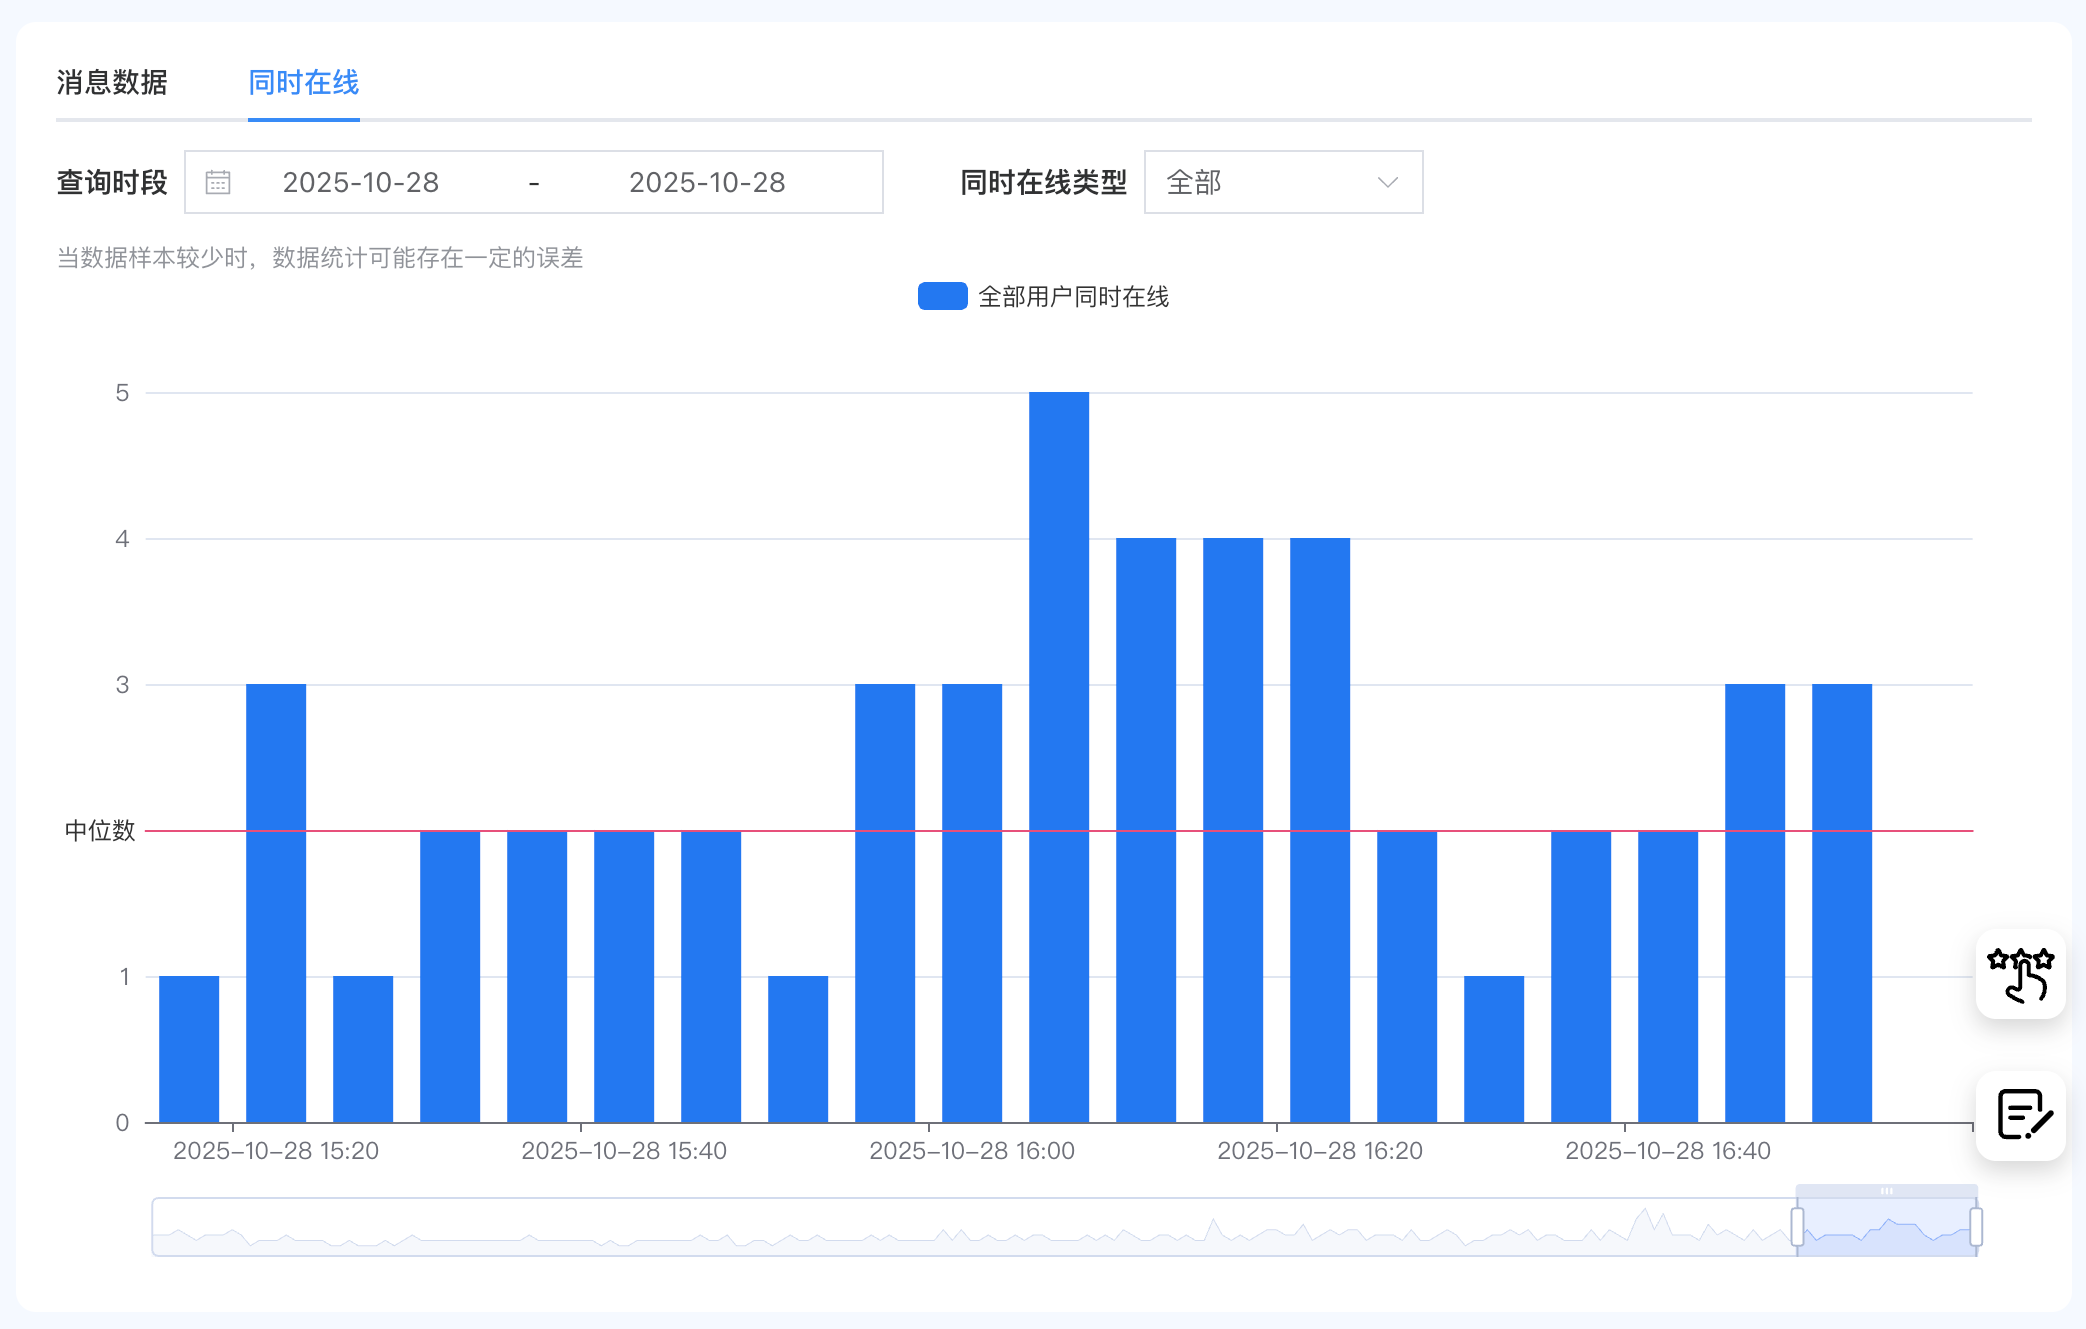This screenshot has height=1329, width=2086.
Task: Select the 同时在线 tab
Action: pos(303,82)
